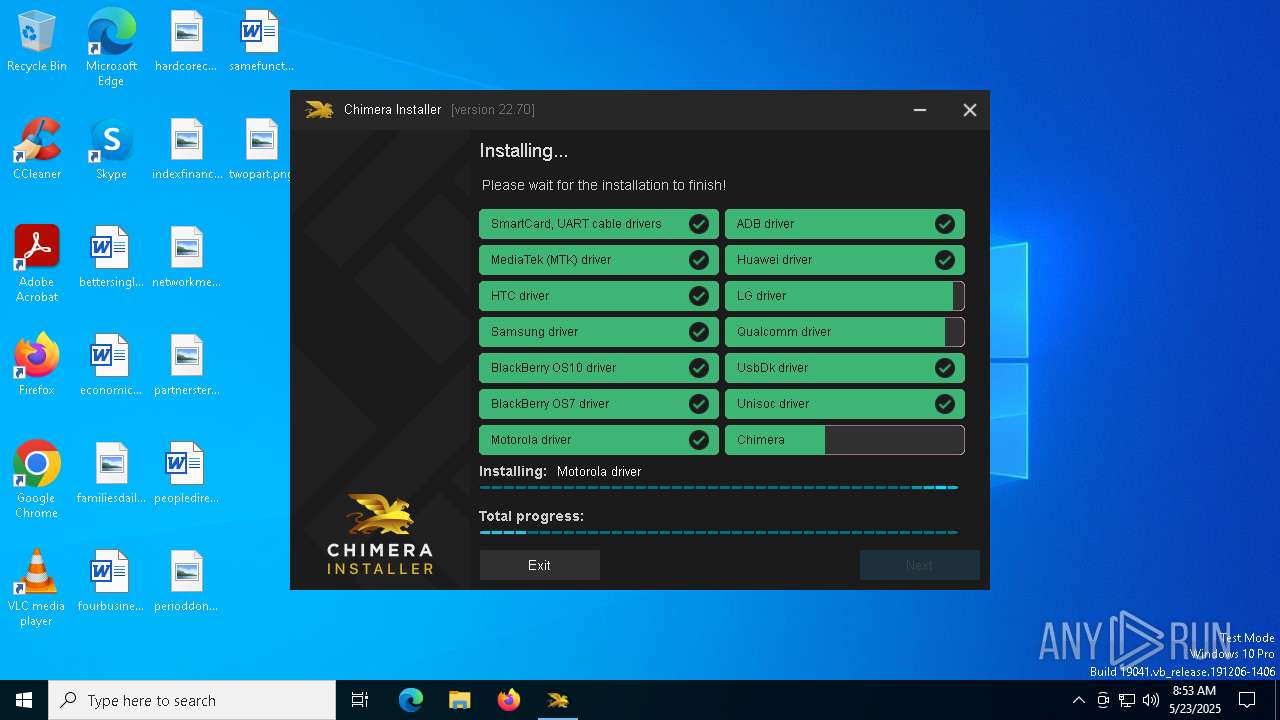Viewport: 1280px width, 720px height.
Task: Select the fourbusine... Word document on desktop
Action: (111, 582)
